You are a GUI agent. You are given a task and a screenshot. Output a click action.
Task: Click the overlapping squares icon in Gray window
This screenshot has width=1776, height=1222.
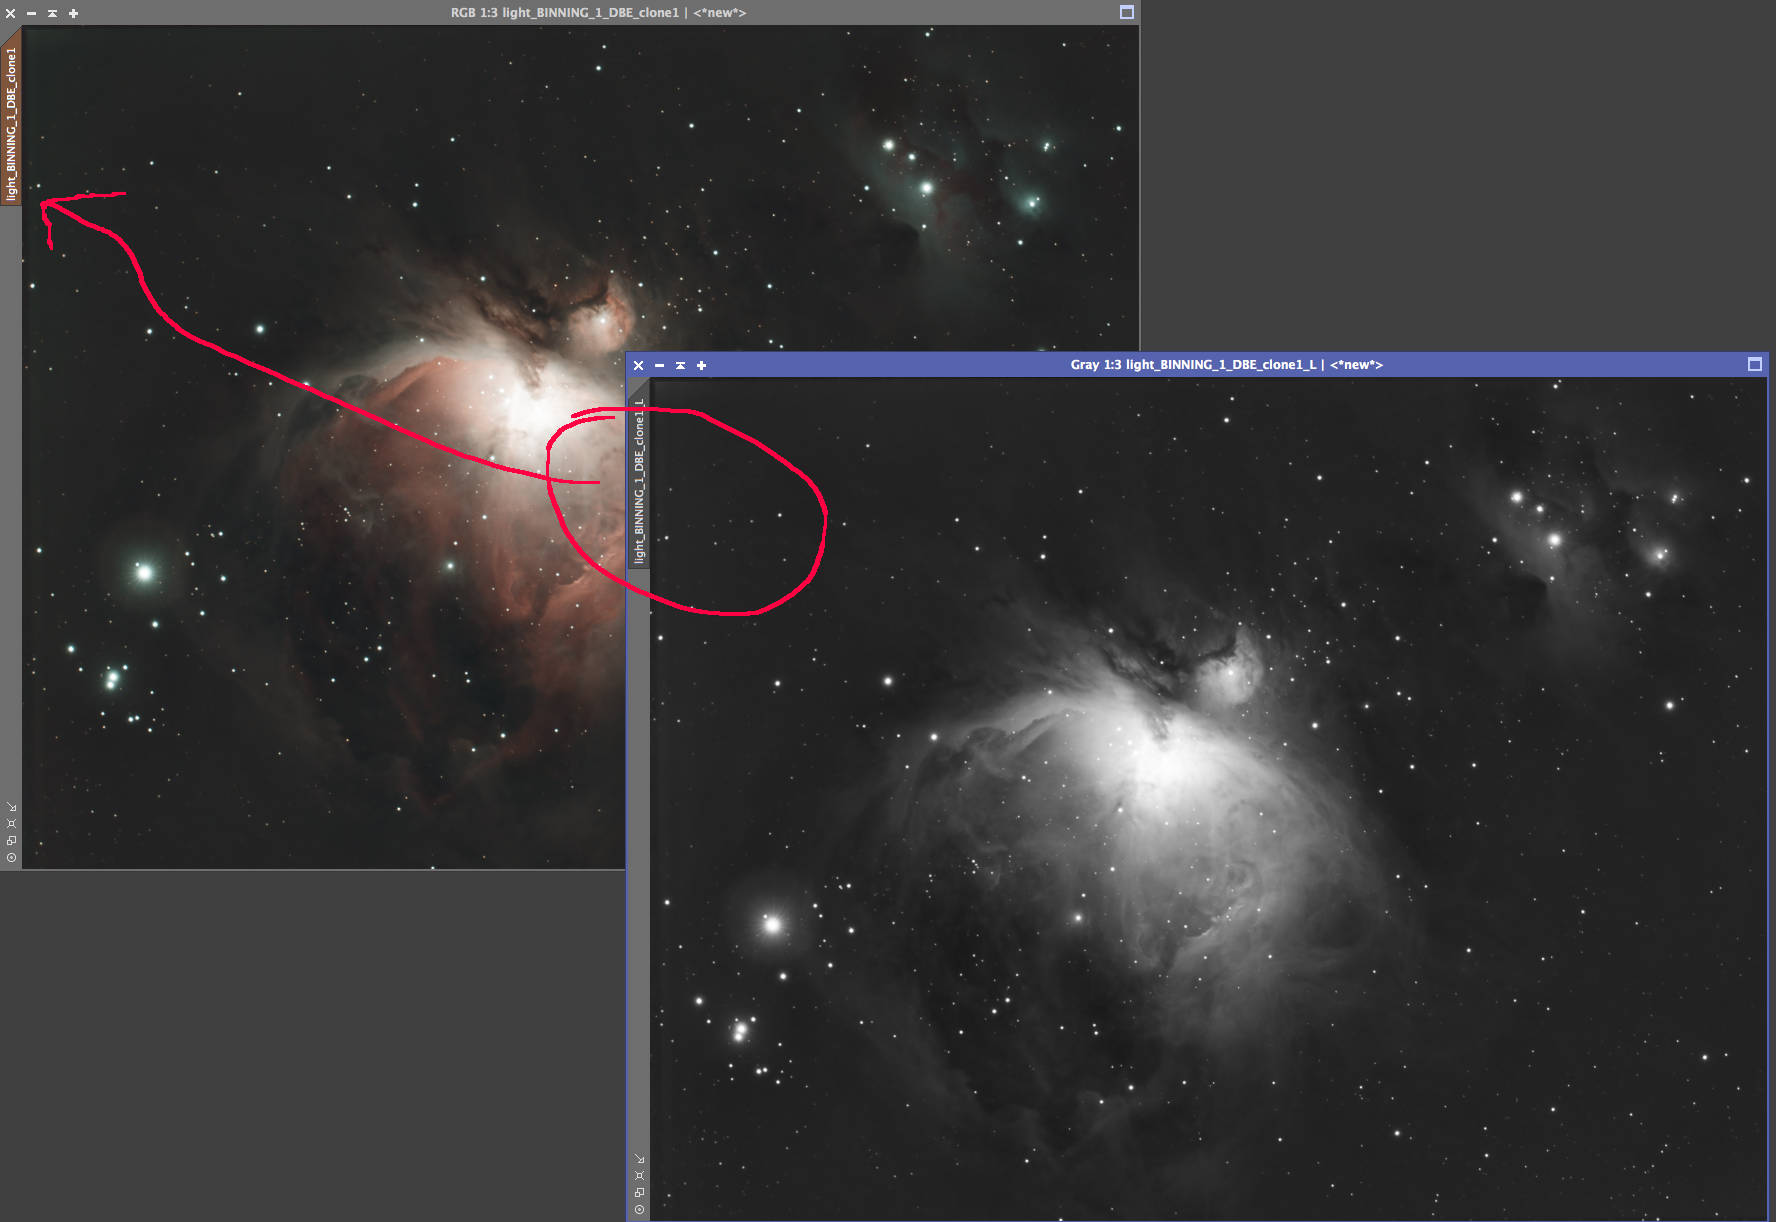click(639, 1192)
